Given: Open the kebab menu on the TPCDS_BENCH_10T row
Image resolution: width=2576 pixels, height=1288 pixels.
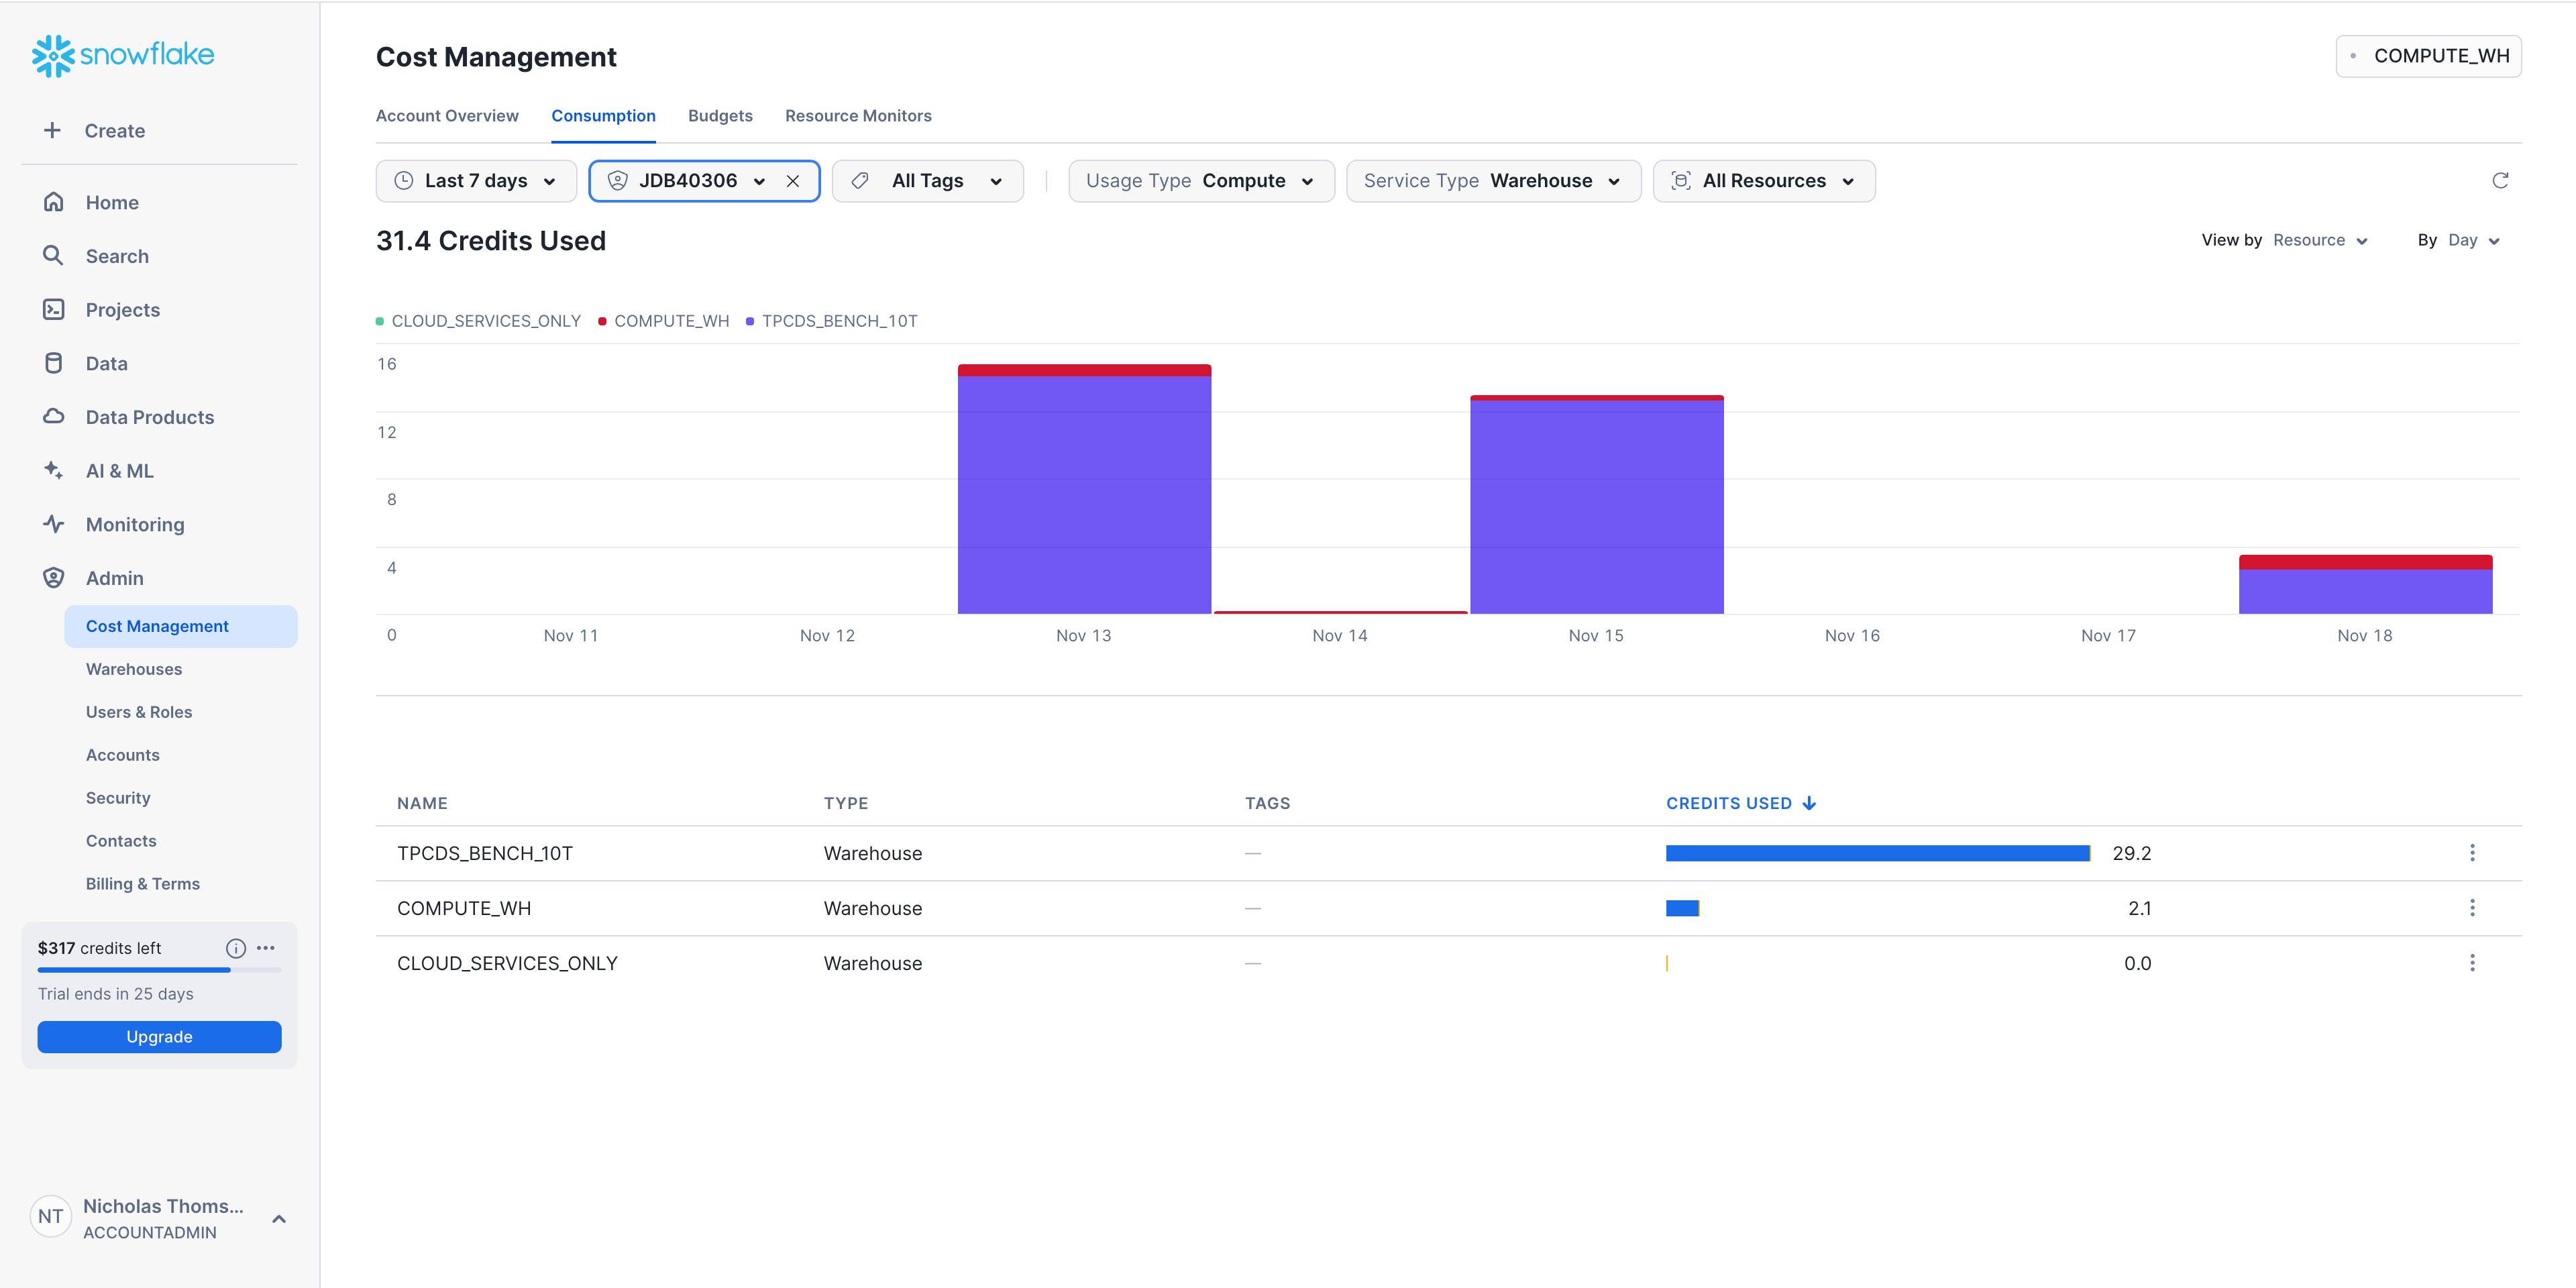Looking at the screenshot, I should (2472, 852).
